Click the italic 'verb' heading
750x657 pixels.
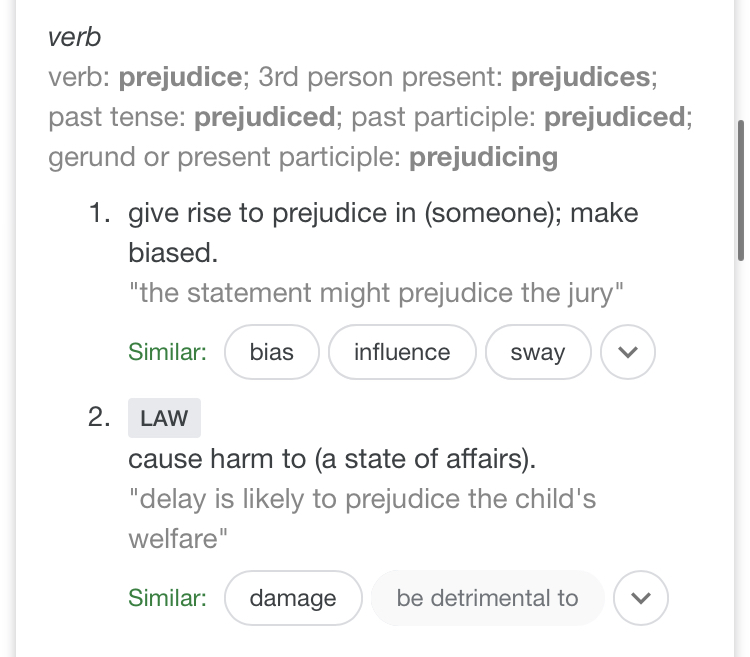[75, 37]
